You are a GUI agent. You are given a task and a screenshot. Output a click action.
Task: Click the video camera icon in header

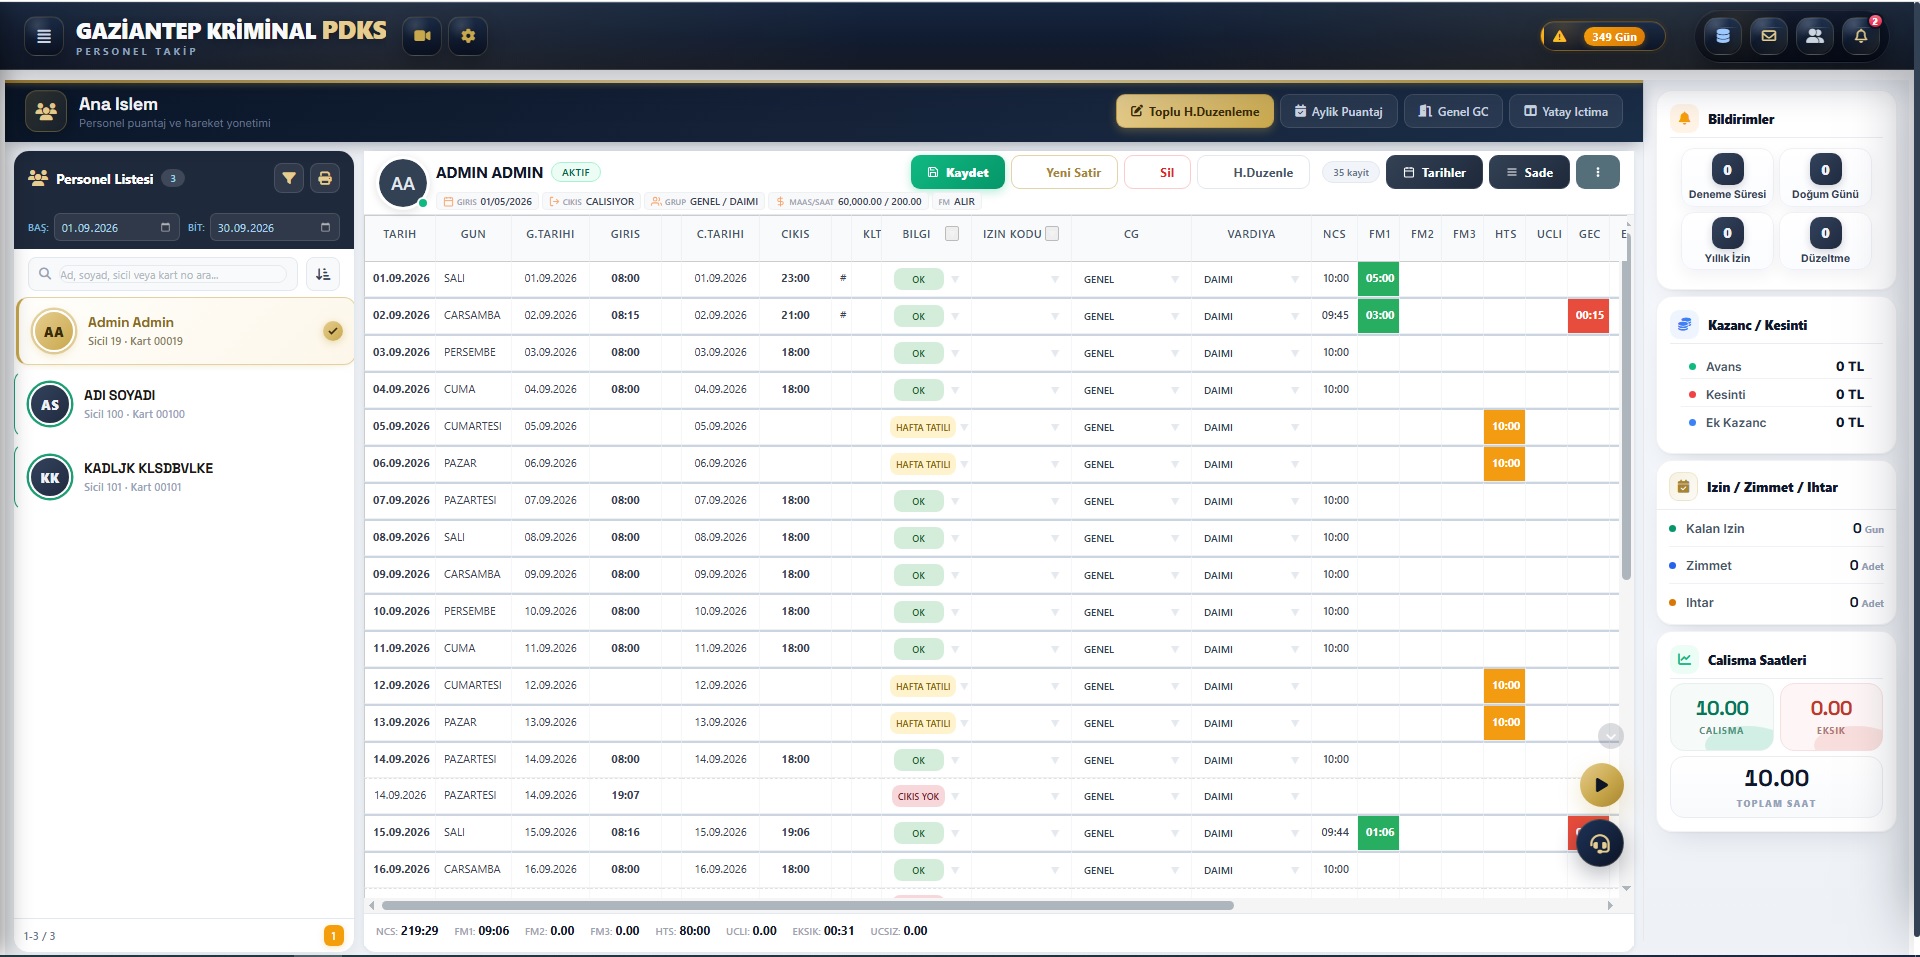pos(422,36)
